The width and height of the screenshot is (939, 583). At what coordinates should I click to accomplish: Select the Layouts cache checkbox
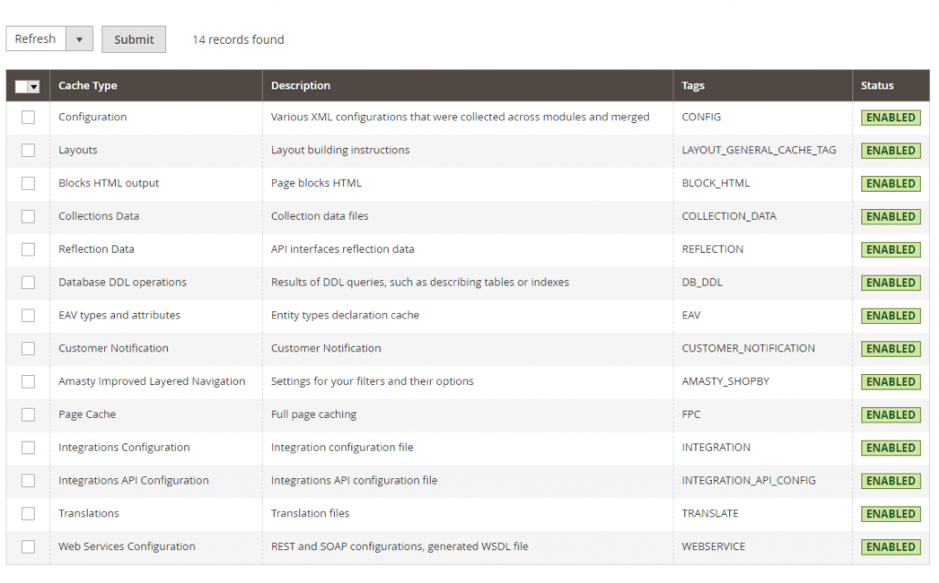click(28, 150)
